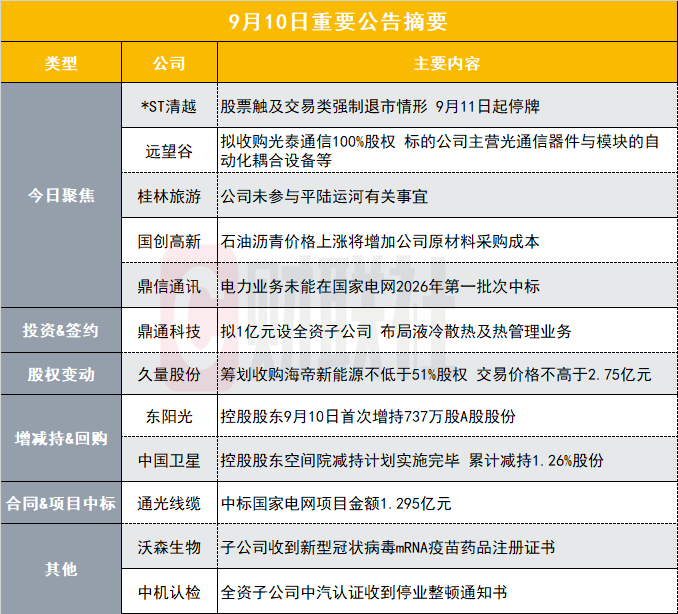Screen dimensions: 678x614
Task: Select company cell '鼎通科技'
Action: click(169, 331)
